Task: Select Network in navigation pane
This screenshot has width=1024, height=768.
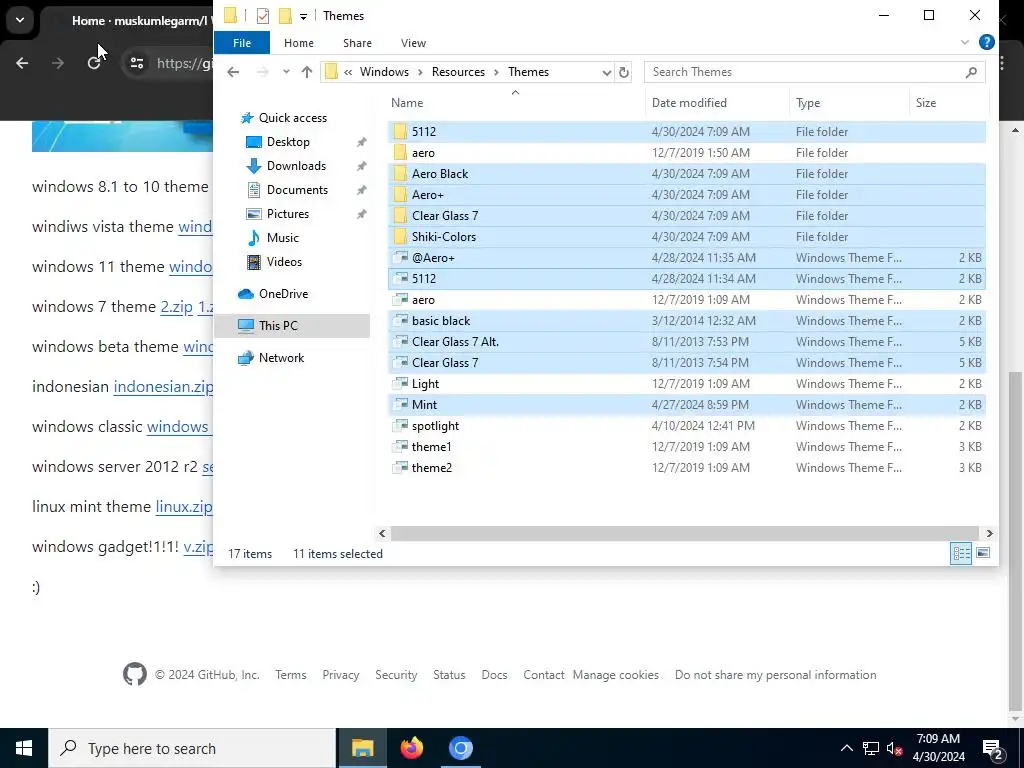Action: [x=281, y=358]
